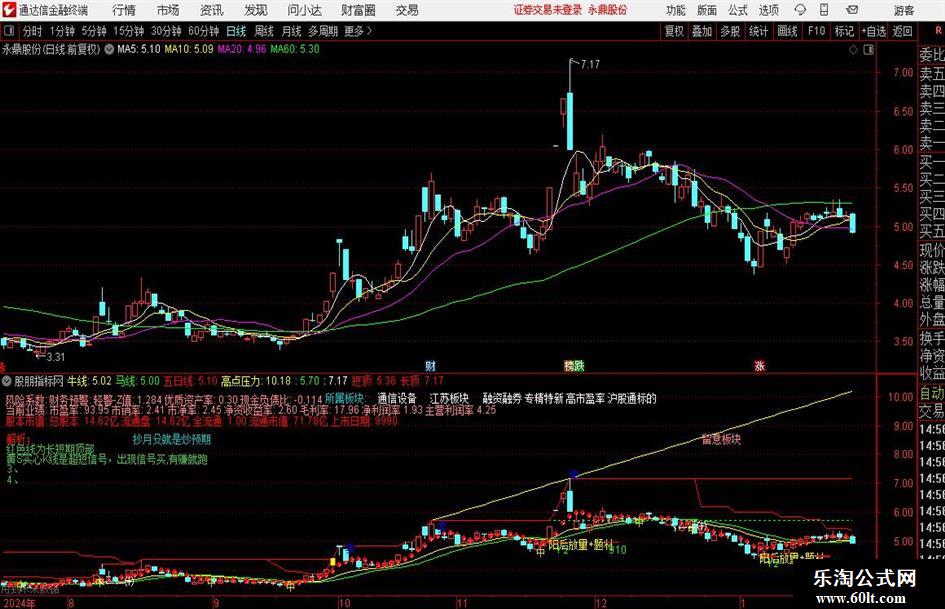Expand the 更多 period options
Image resolution: width=945 pixels, height=609 pixels.
[358, 31]
